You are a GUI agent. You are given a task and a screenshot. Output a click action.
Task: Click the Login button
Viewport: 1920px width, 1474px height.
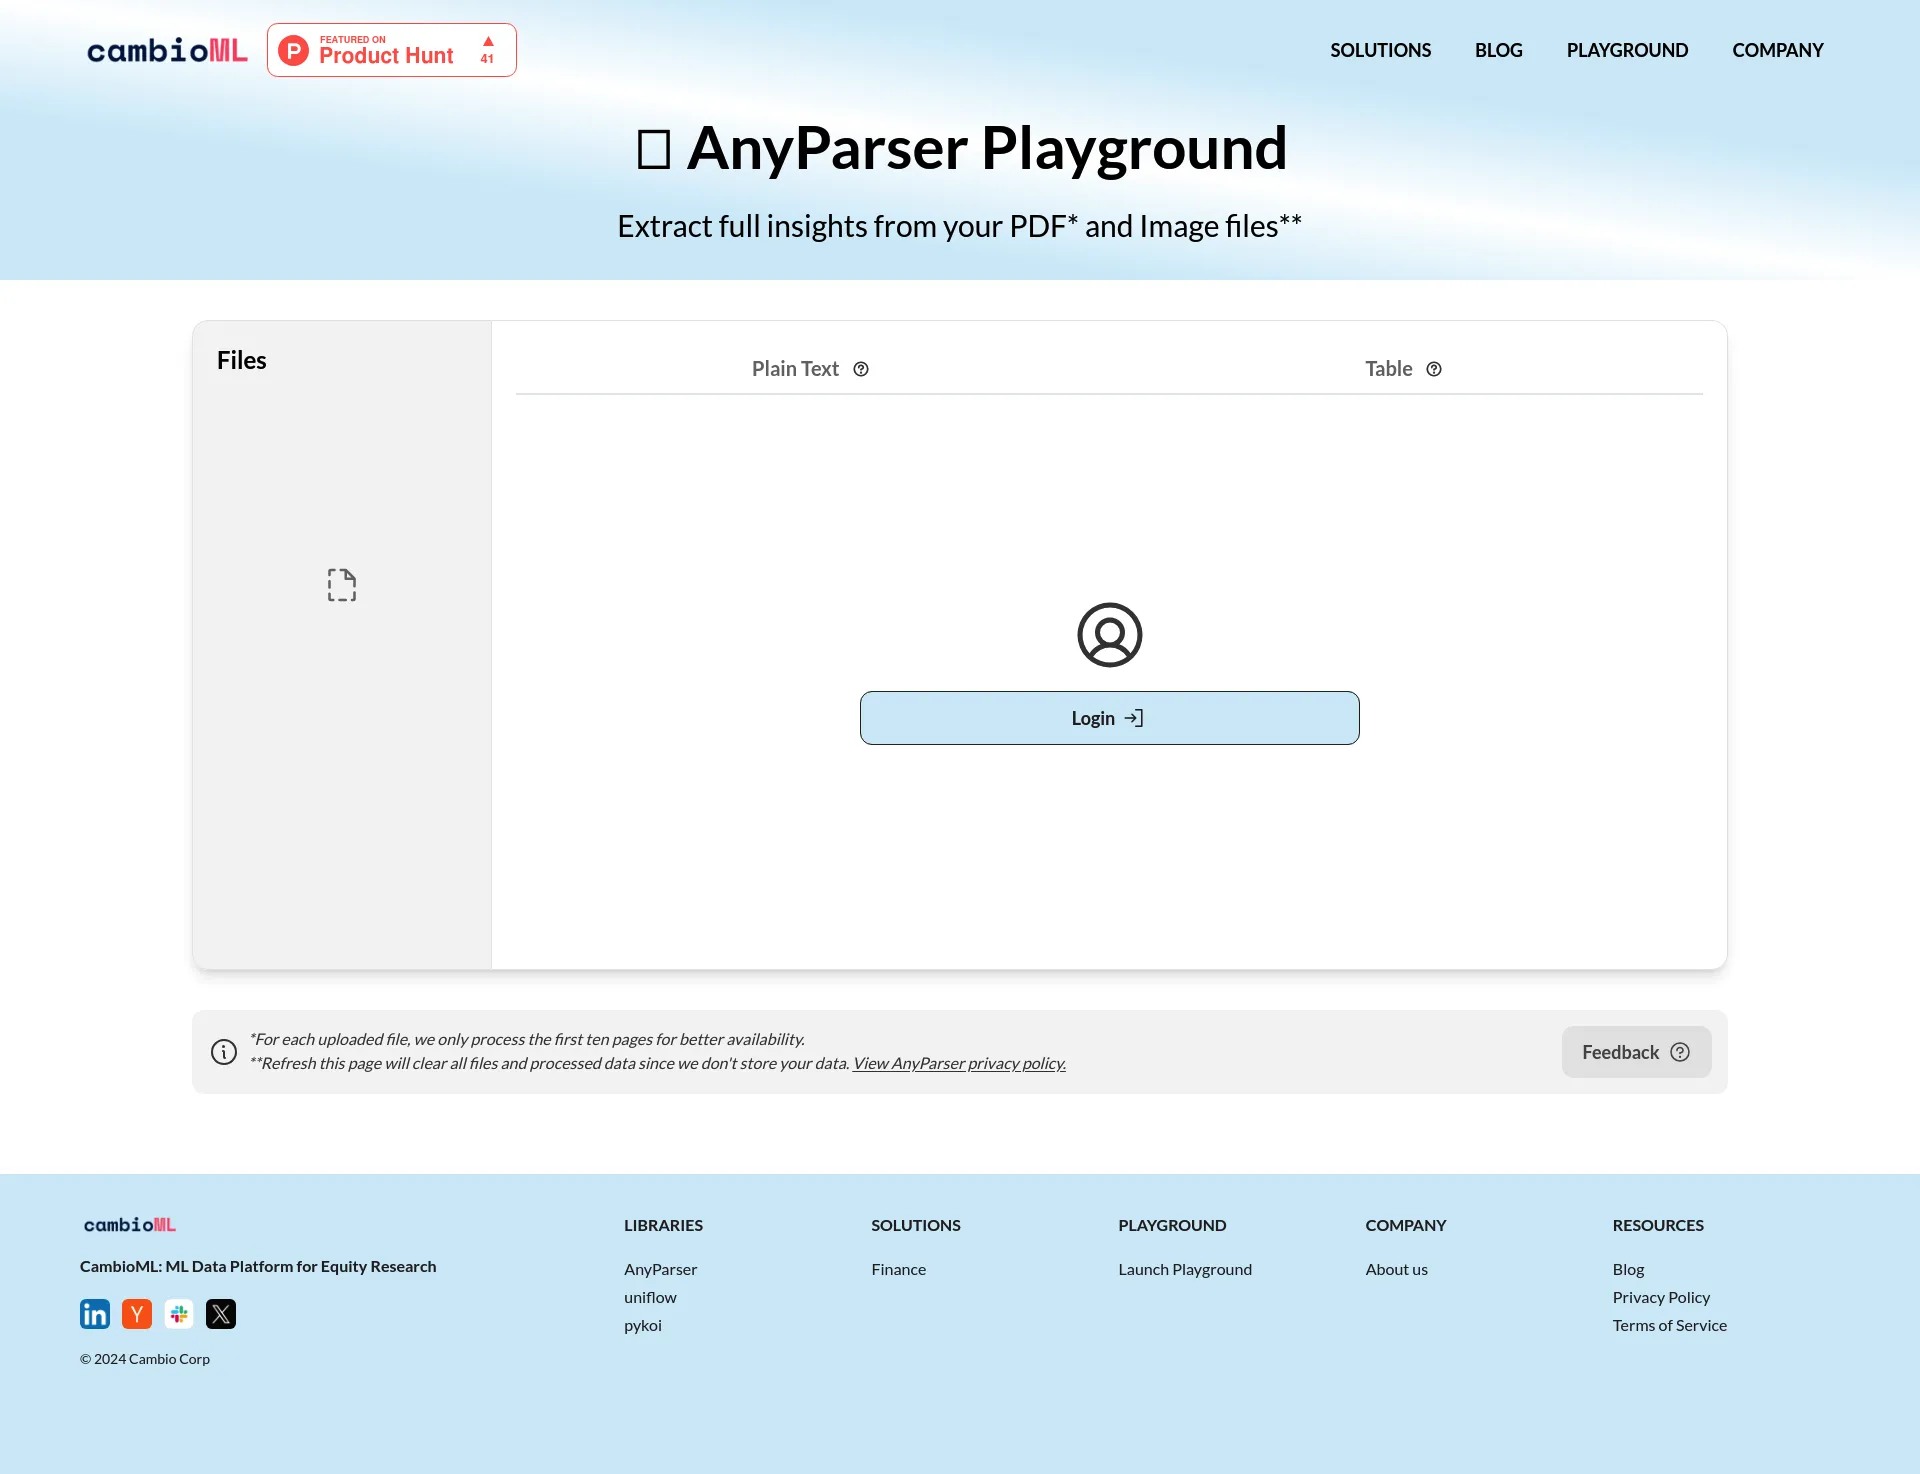(1110, 718)
